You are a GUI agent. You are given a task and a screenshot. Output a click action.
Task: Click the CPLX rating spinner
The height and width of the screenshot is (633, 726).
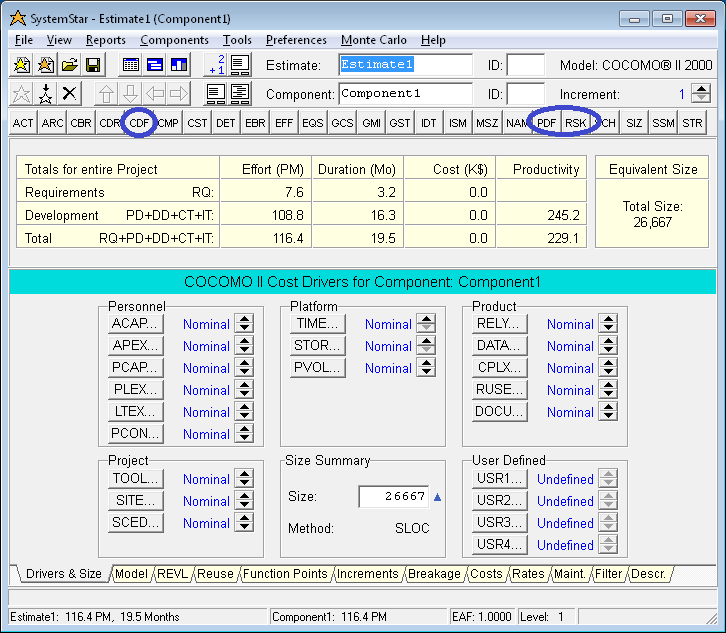point(608,367)
